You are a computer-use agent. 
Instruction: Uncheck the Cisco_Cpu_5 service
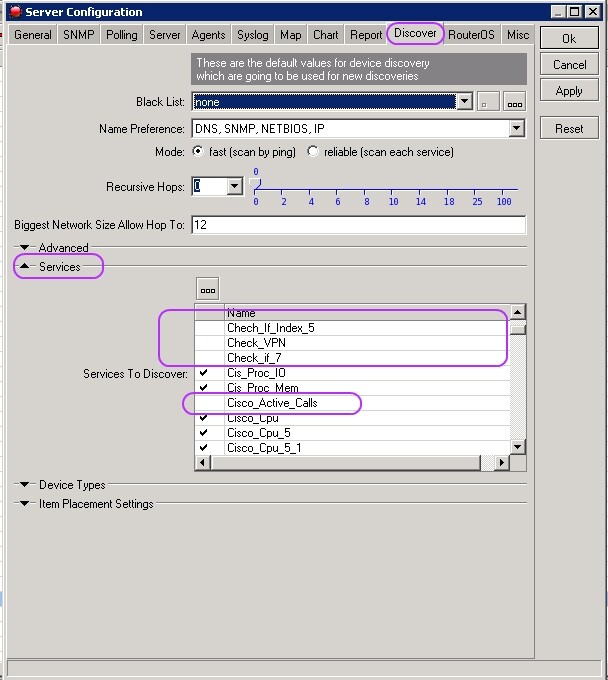(204, 432)
